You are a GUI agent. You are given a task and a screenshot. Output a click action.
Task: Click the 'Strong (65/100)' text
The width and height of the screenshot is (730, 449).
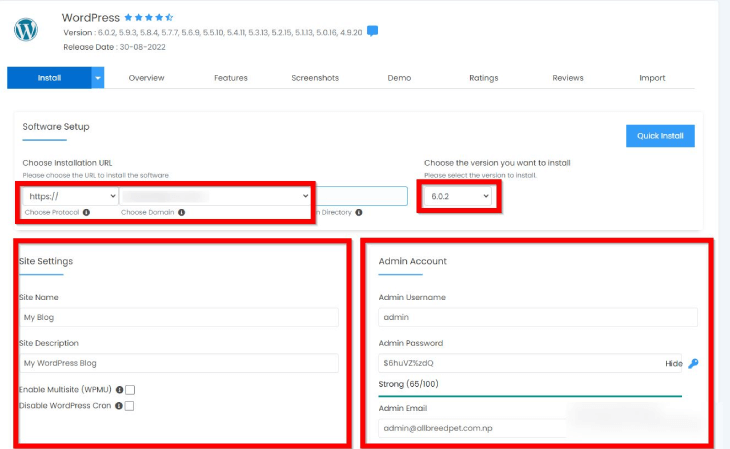click(x=408, y=384)
